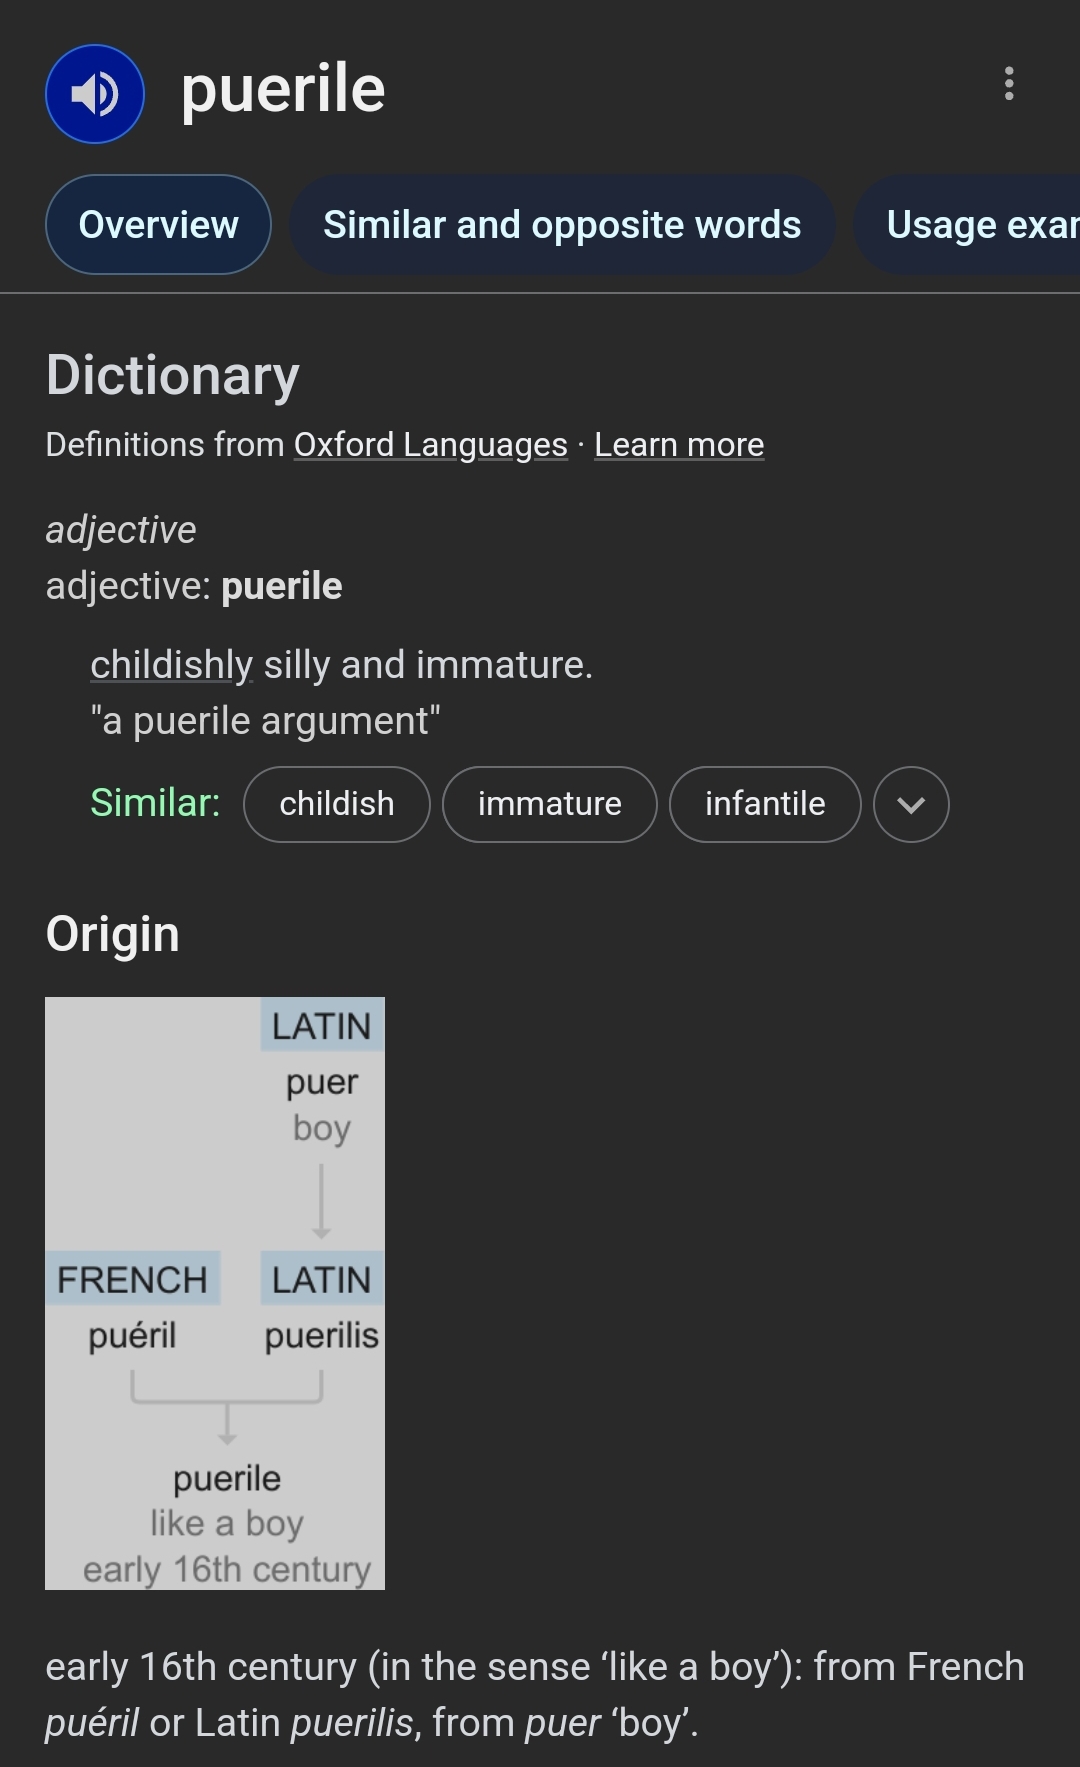
Task: Select the immature synonym chip
Action: tap(549, 804)
